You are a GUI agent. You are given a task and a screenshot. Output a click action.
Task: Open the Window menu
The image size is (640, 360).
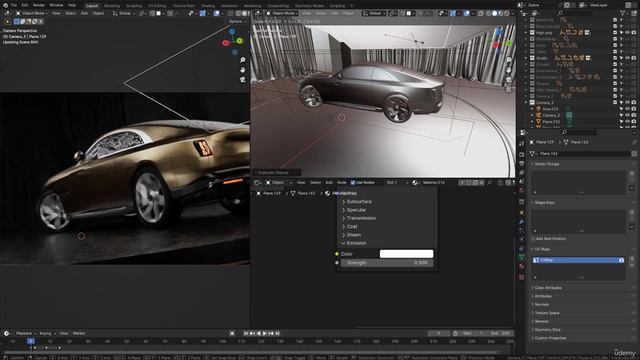click(56, 5)
